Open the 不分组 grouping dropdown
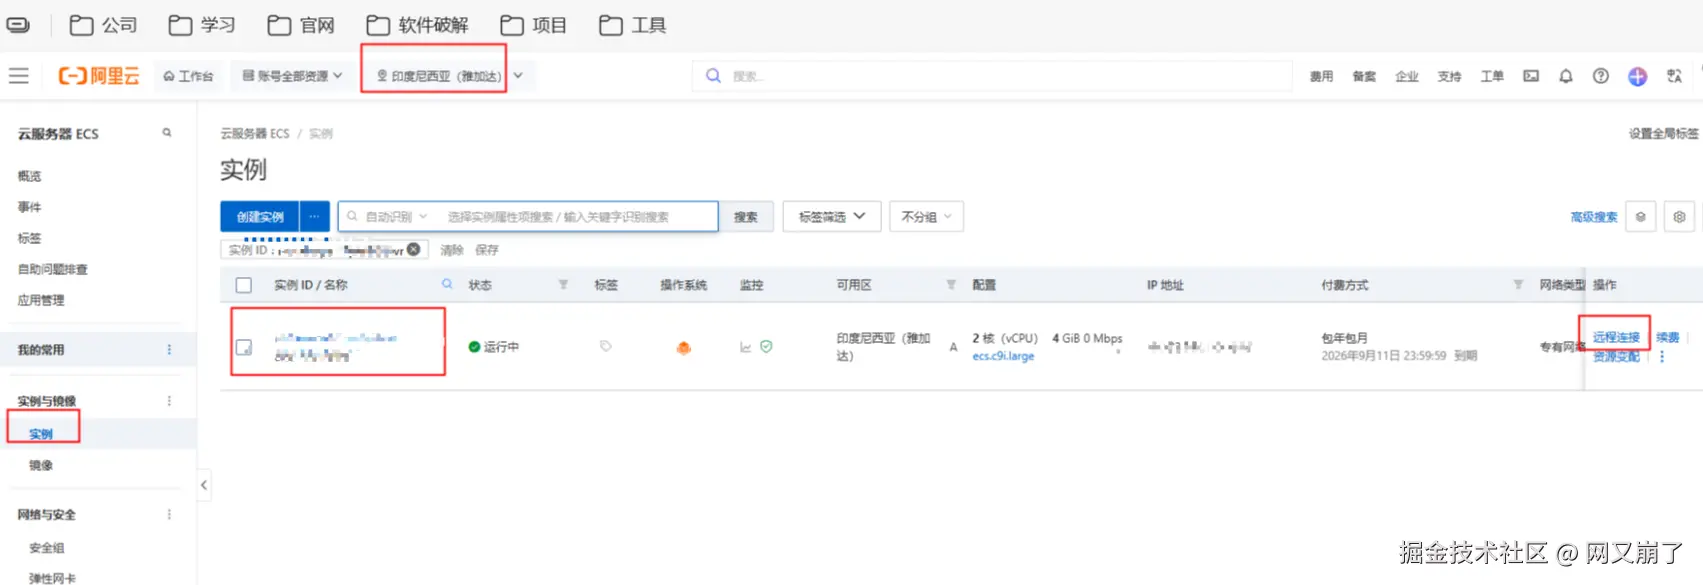Image resolution: width=1703 pixels, height=585 pixels. coord(926,216)
